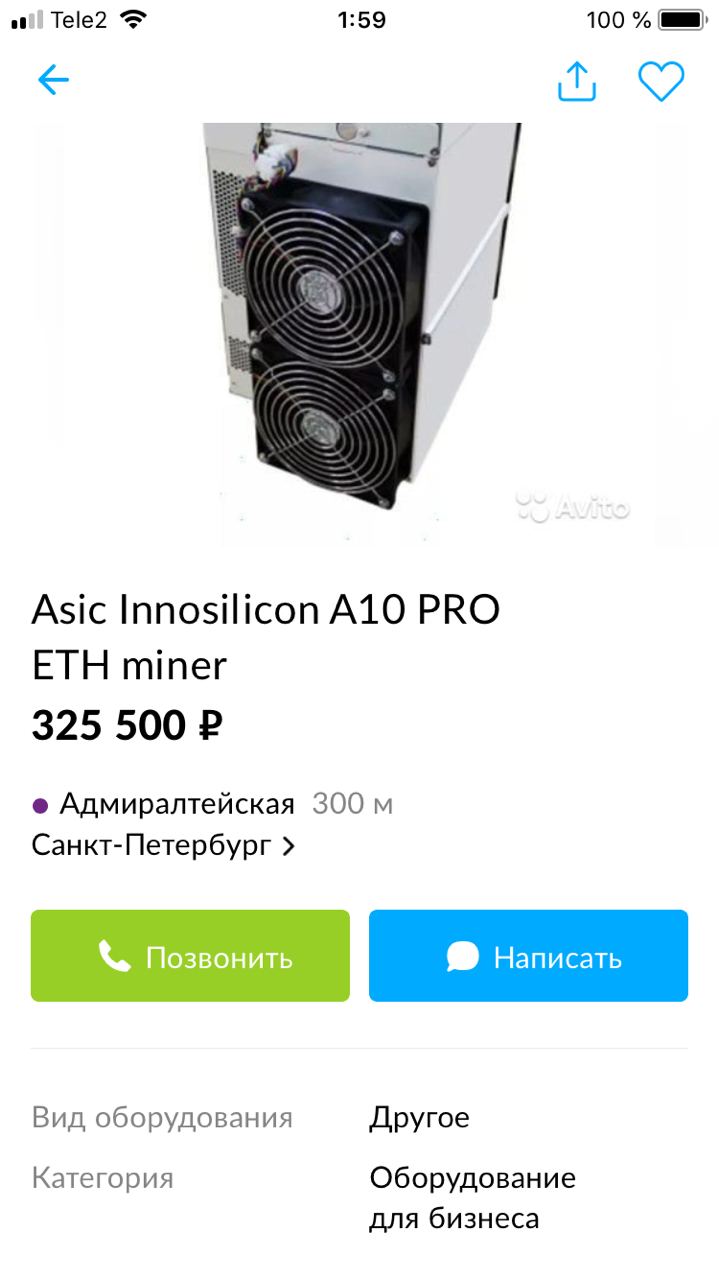The image size is (719, 1280).
Task: Select the Вид оборудования value Другое
Action: point(419,1117)
